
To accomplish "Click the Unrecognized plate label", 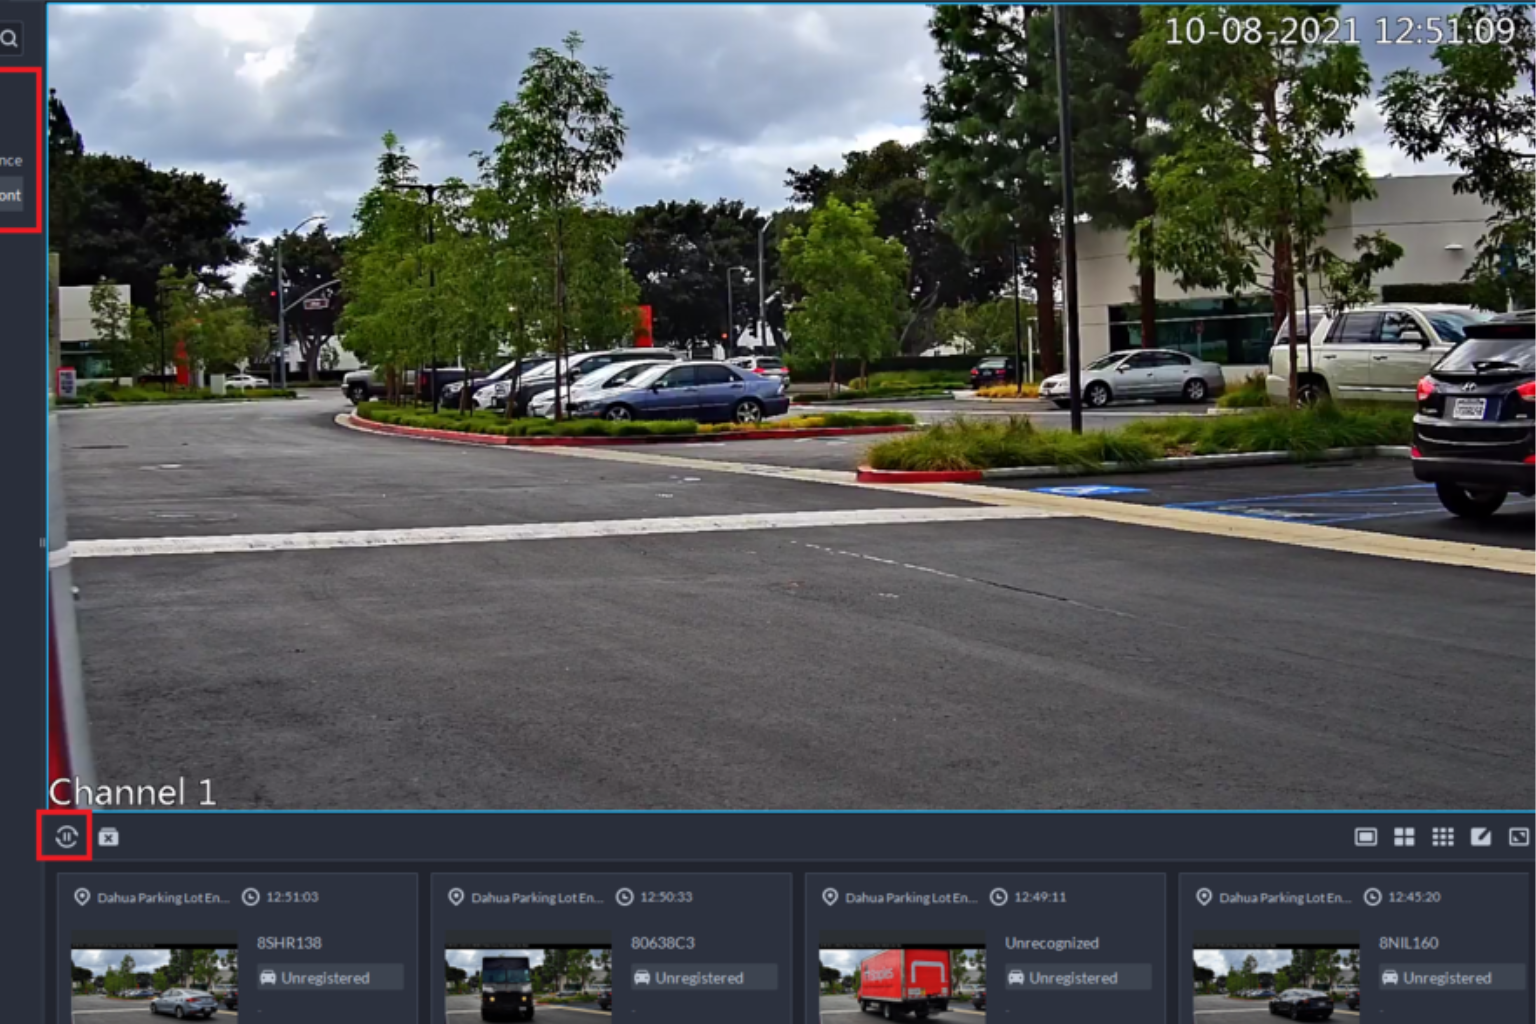I will tap(1051, 943).
